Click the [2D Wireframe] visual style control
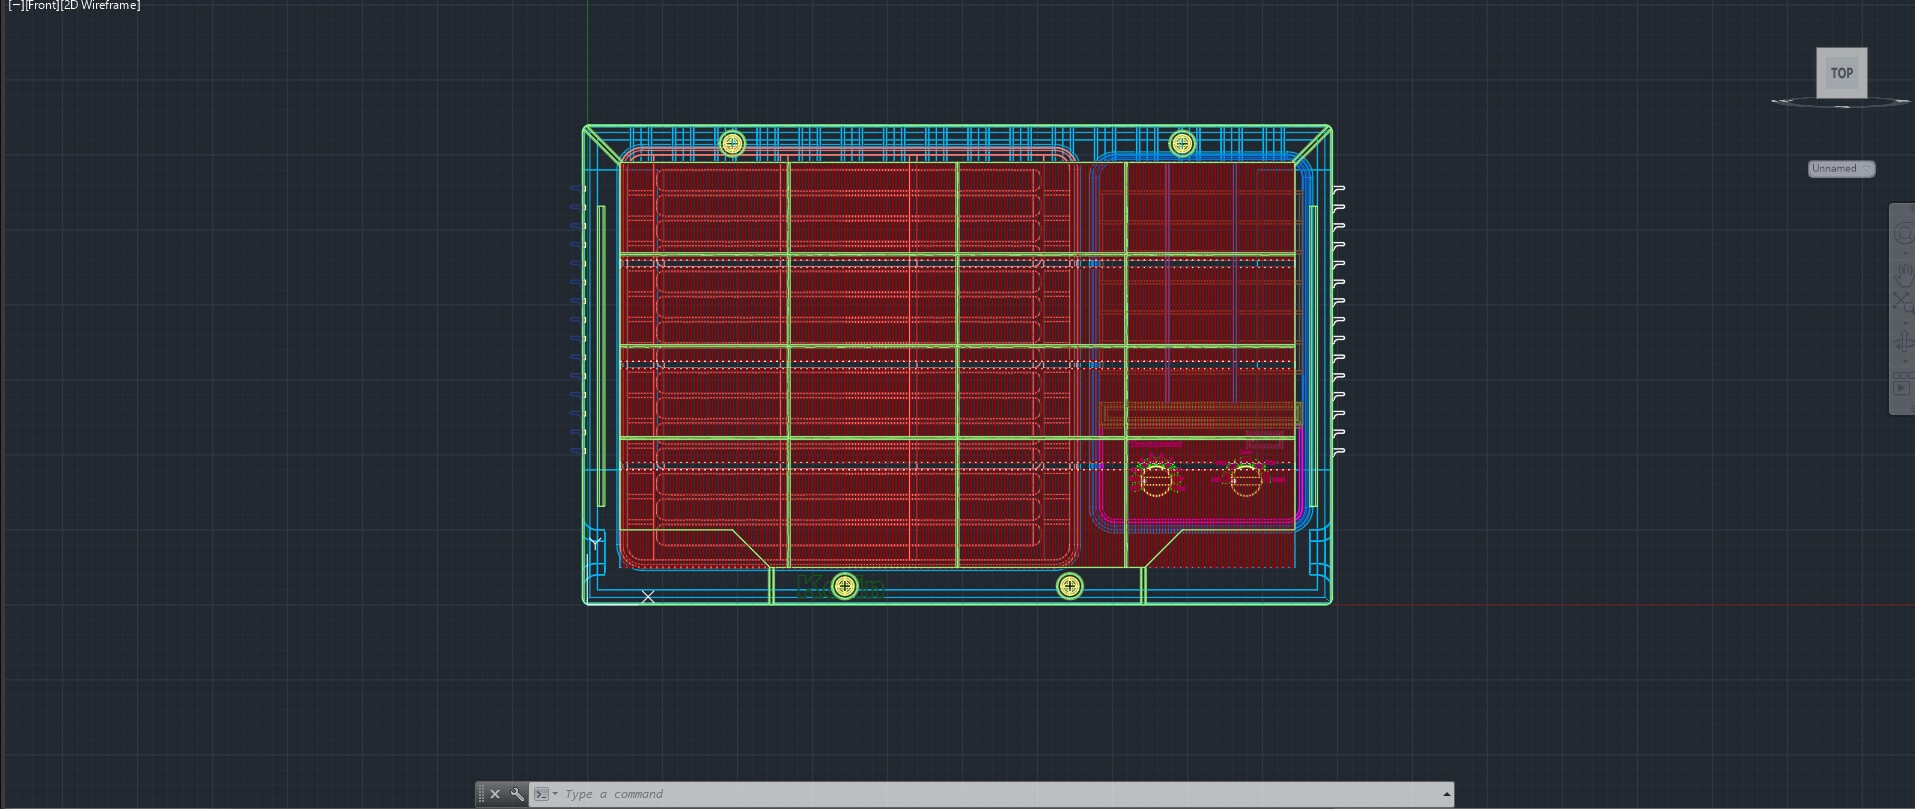Screen dimensions: 1915x809 point(100,6)
